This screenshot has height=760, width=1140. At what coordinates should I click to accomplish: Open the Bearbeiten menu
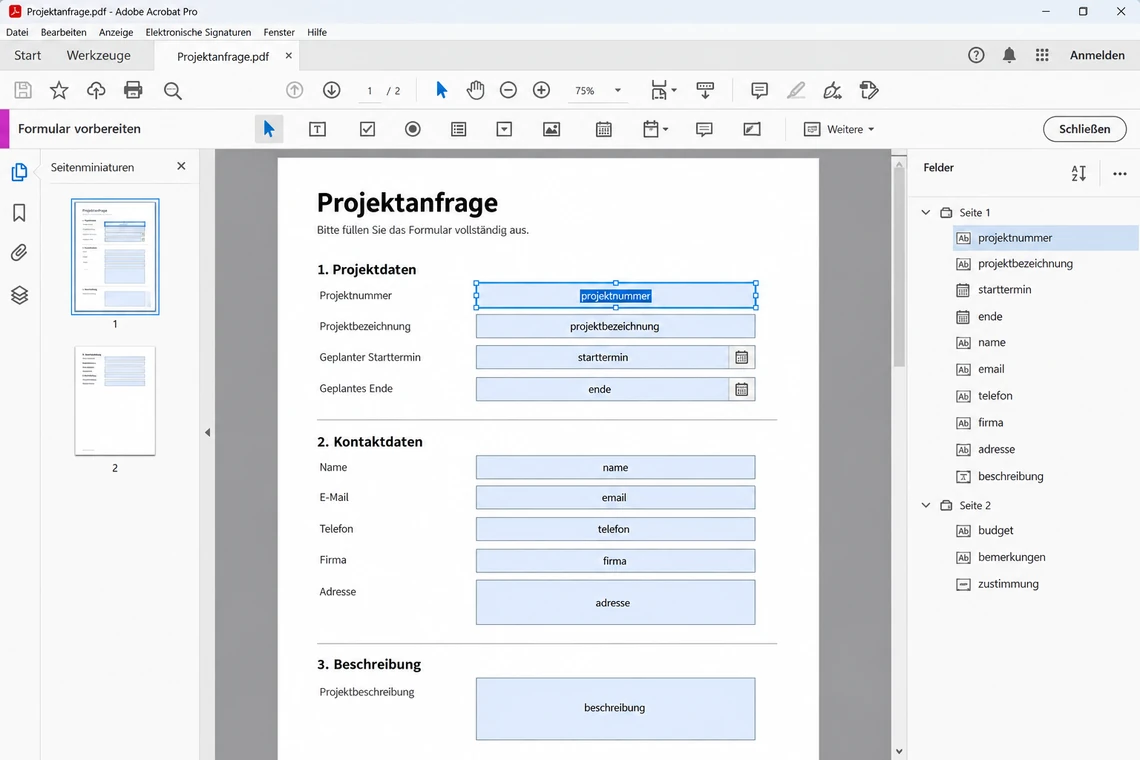coord(63,32)
